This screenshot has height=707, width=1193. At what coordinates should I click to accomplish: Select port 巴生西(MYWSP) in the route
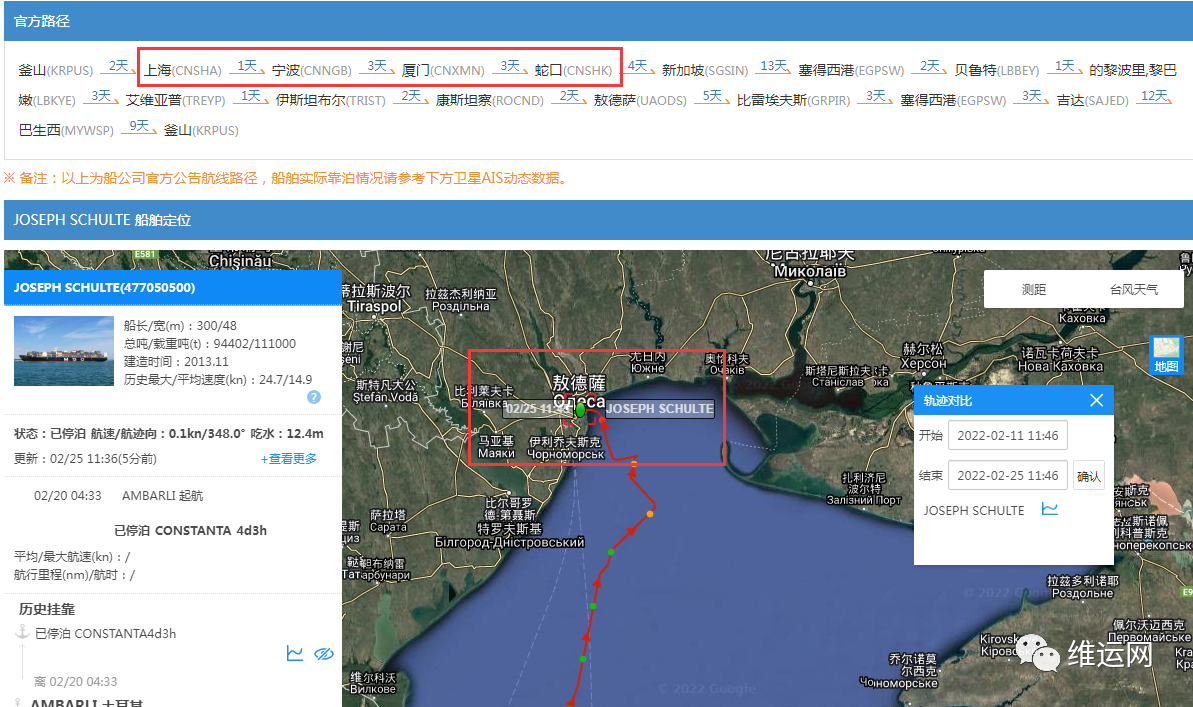[66, 130]
